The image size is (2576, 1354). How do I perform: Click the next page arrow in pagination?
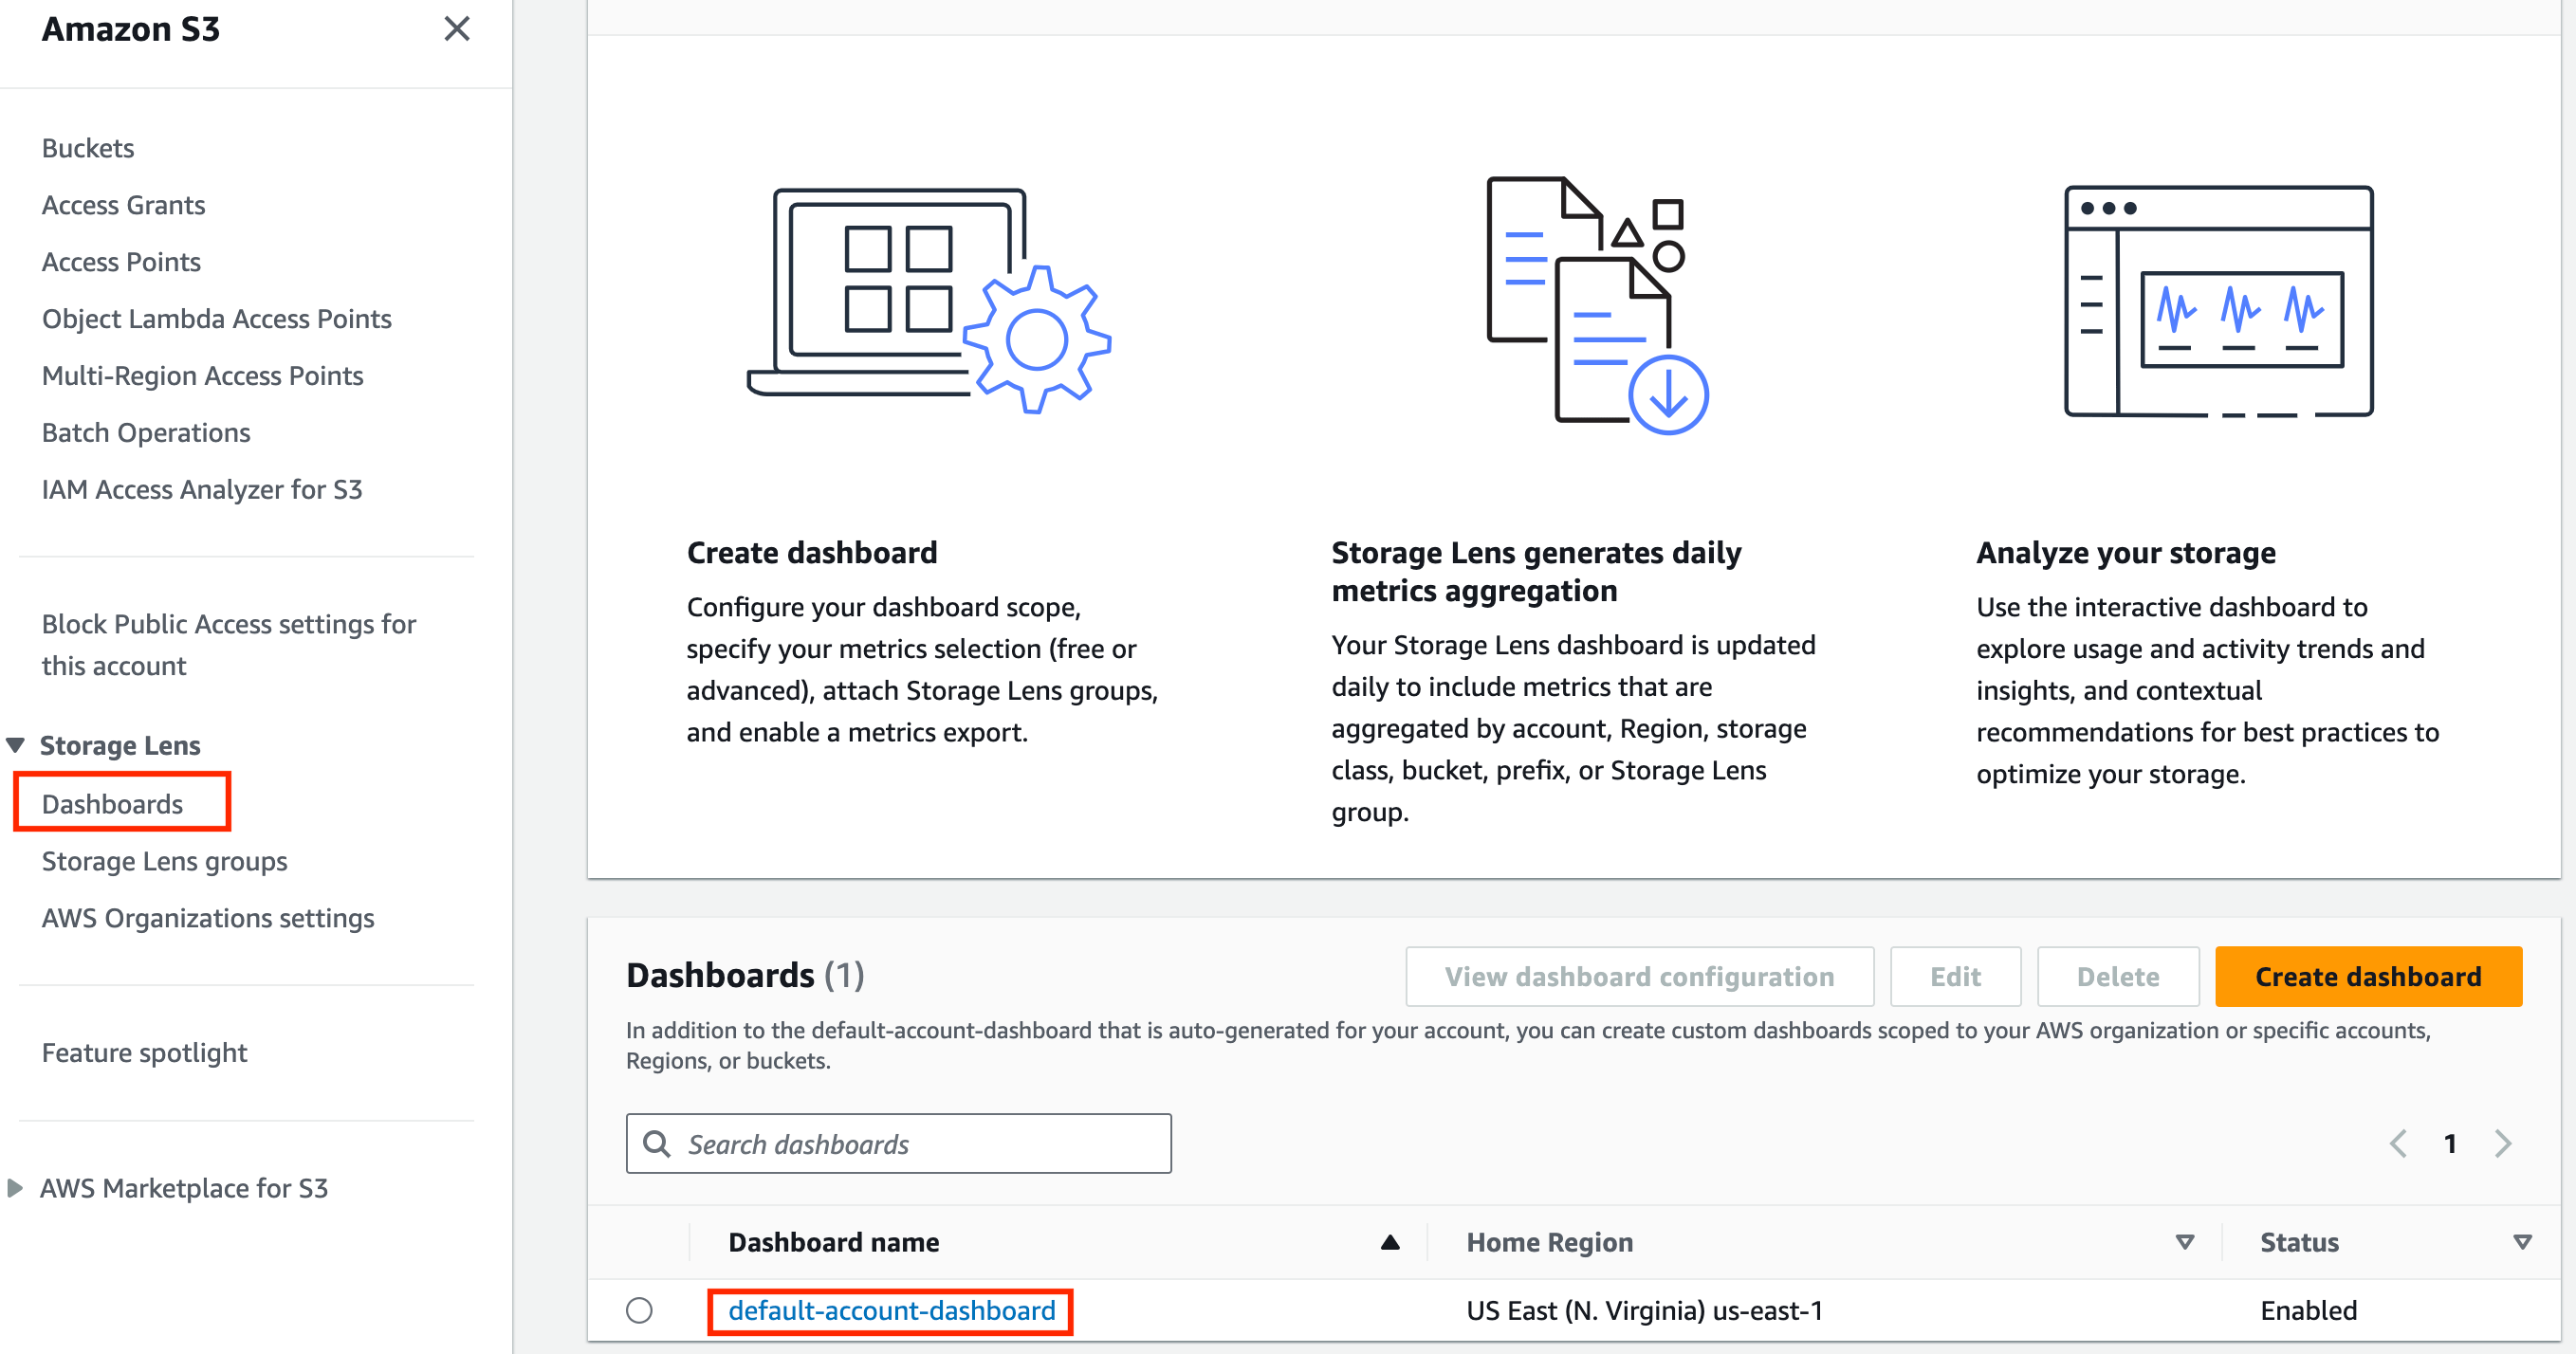coord(2503,1143)
